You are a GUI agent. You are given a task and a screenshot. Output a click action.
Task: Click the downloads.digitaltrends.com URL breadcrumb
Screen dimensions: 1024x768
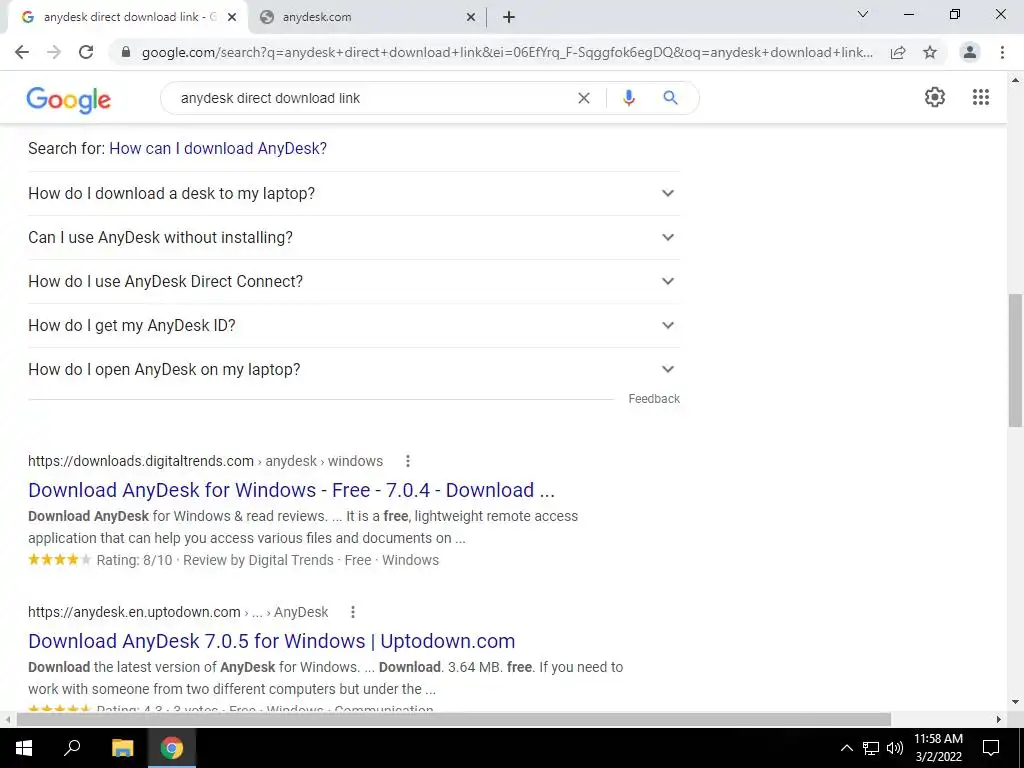click(205, 461)
